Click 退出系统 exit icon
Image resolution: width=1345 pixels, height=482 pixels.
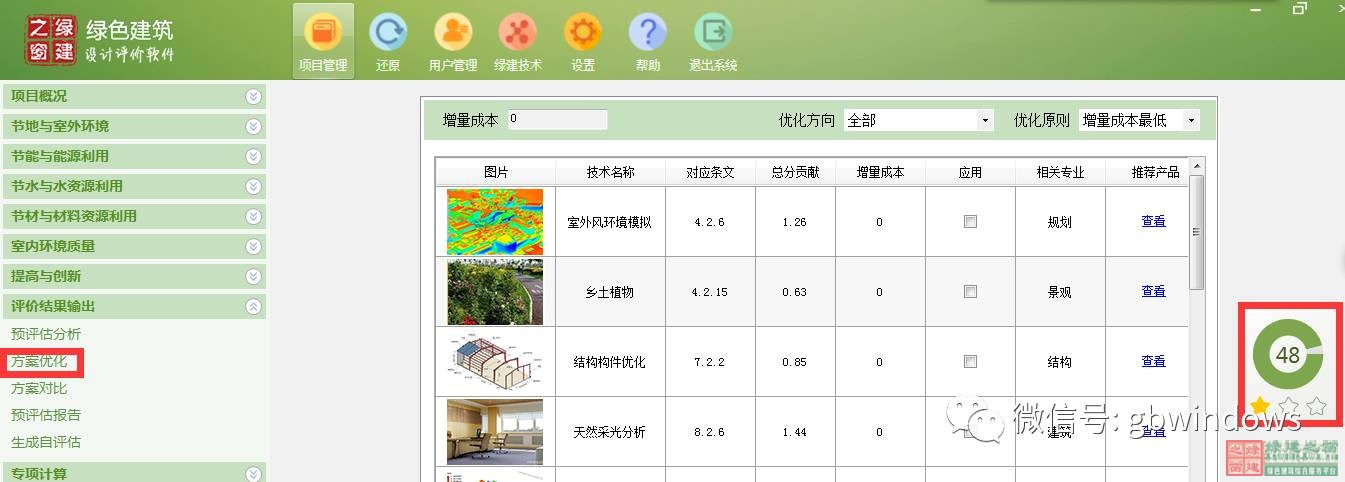click(x=713, y=41)
